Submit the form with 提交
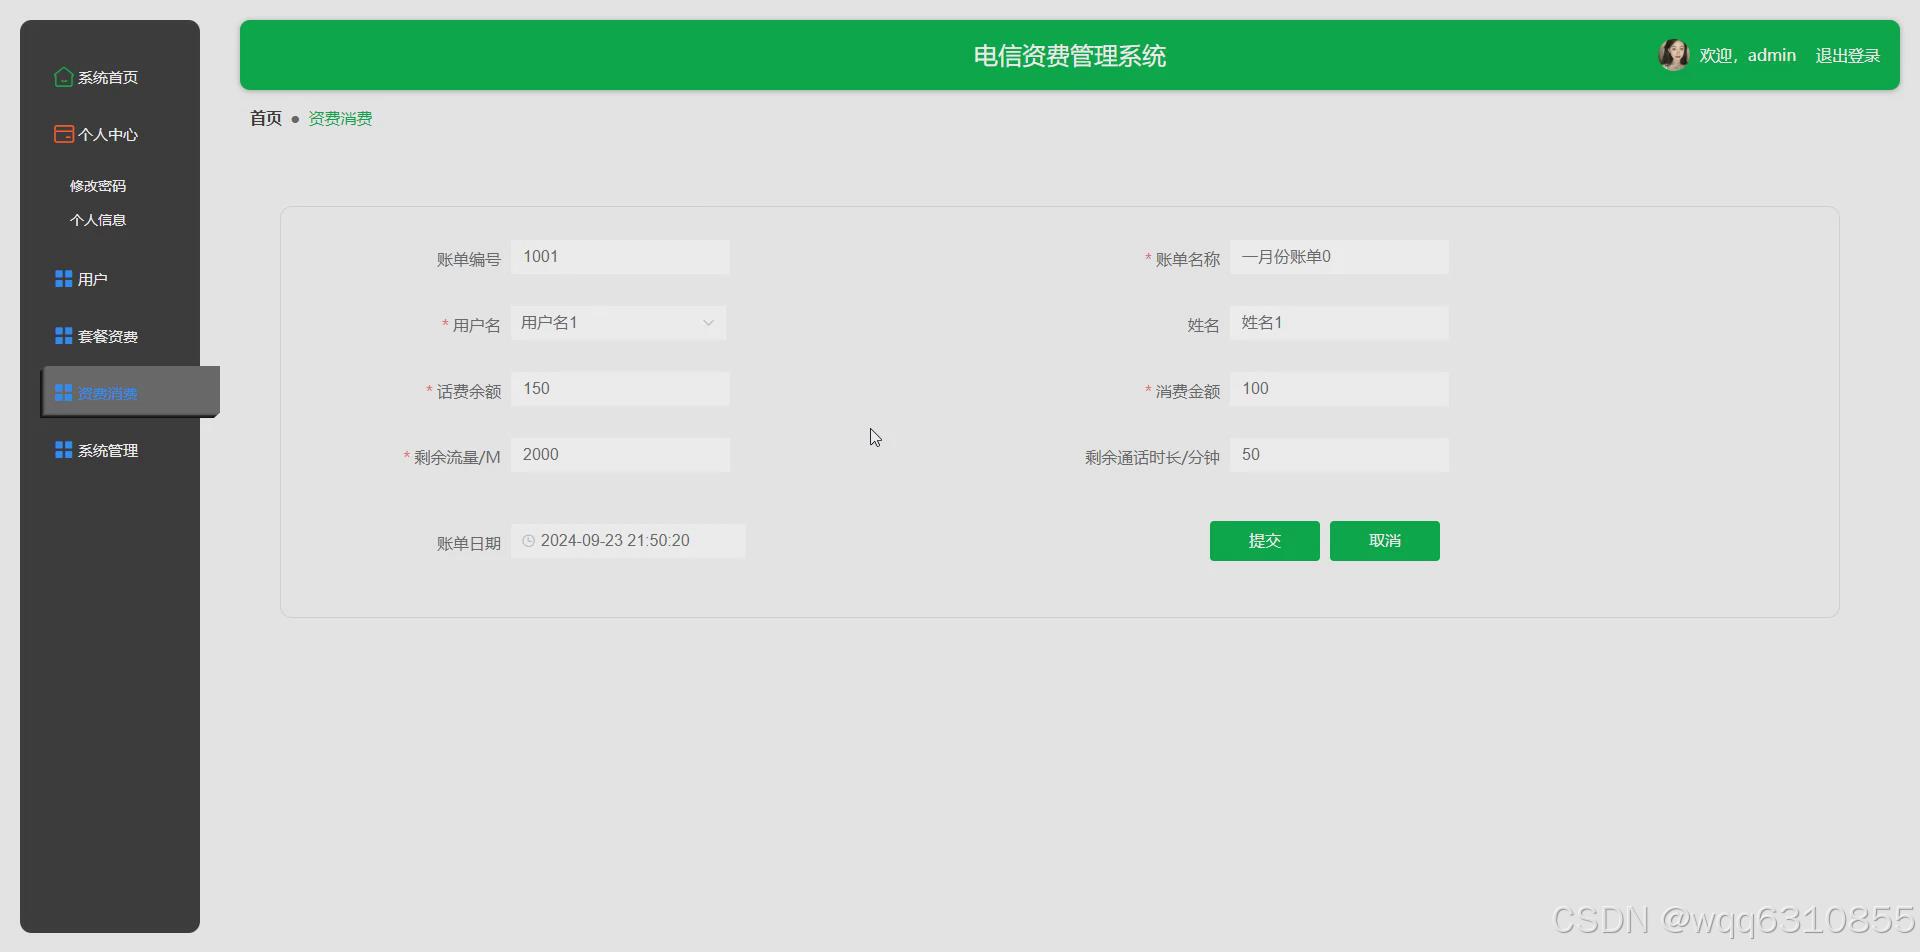 click(1264, 541)
